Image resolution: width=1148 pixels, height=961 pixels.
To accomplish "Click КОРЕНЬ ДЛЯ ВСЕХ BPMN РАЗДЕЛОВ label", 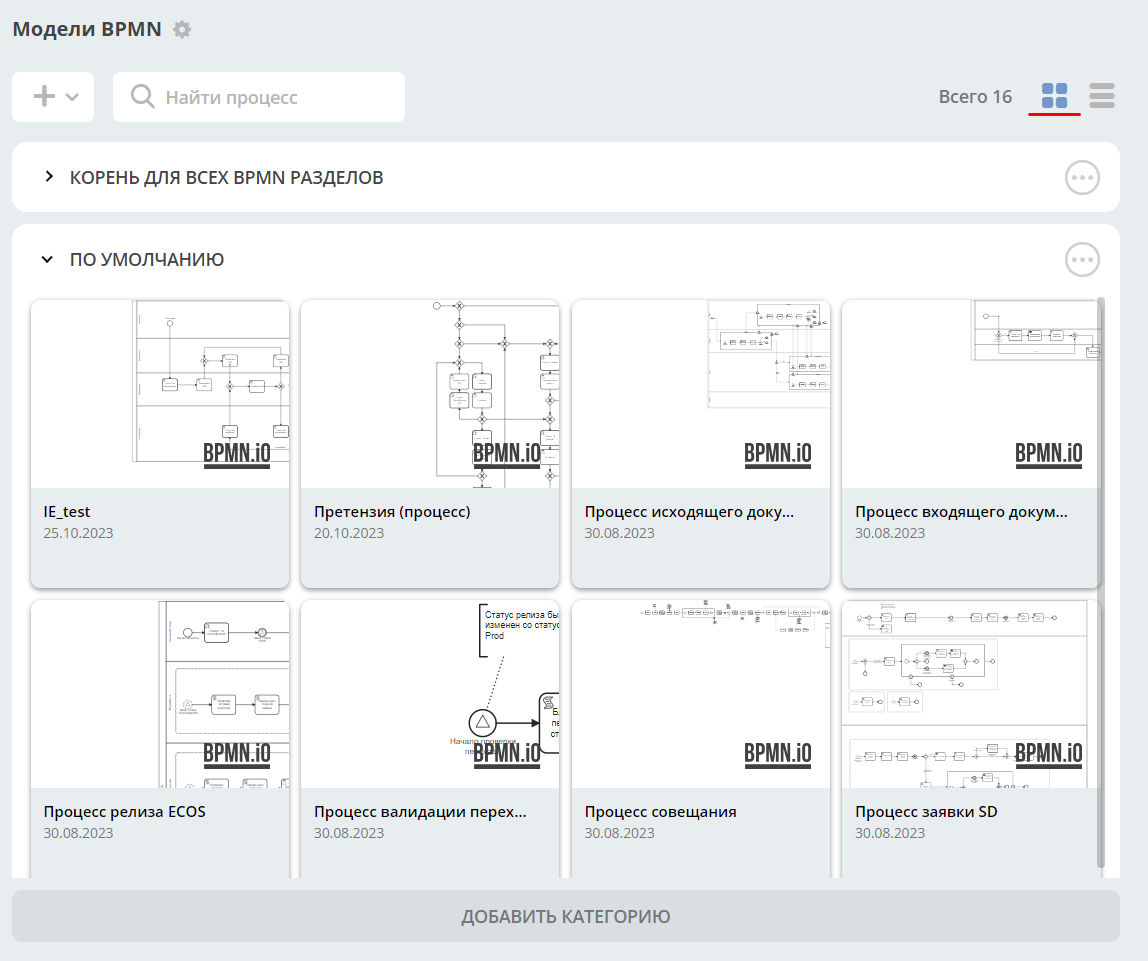I will [x=226, y=178].
